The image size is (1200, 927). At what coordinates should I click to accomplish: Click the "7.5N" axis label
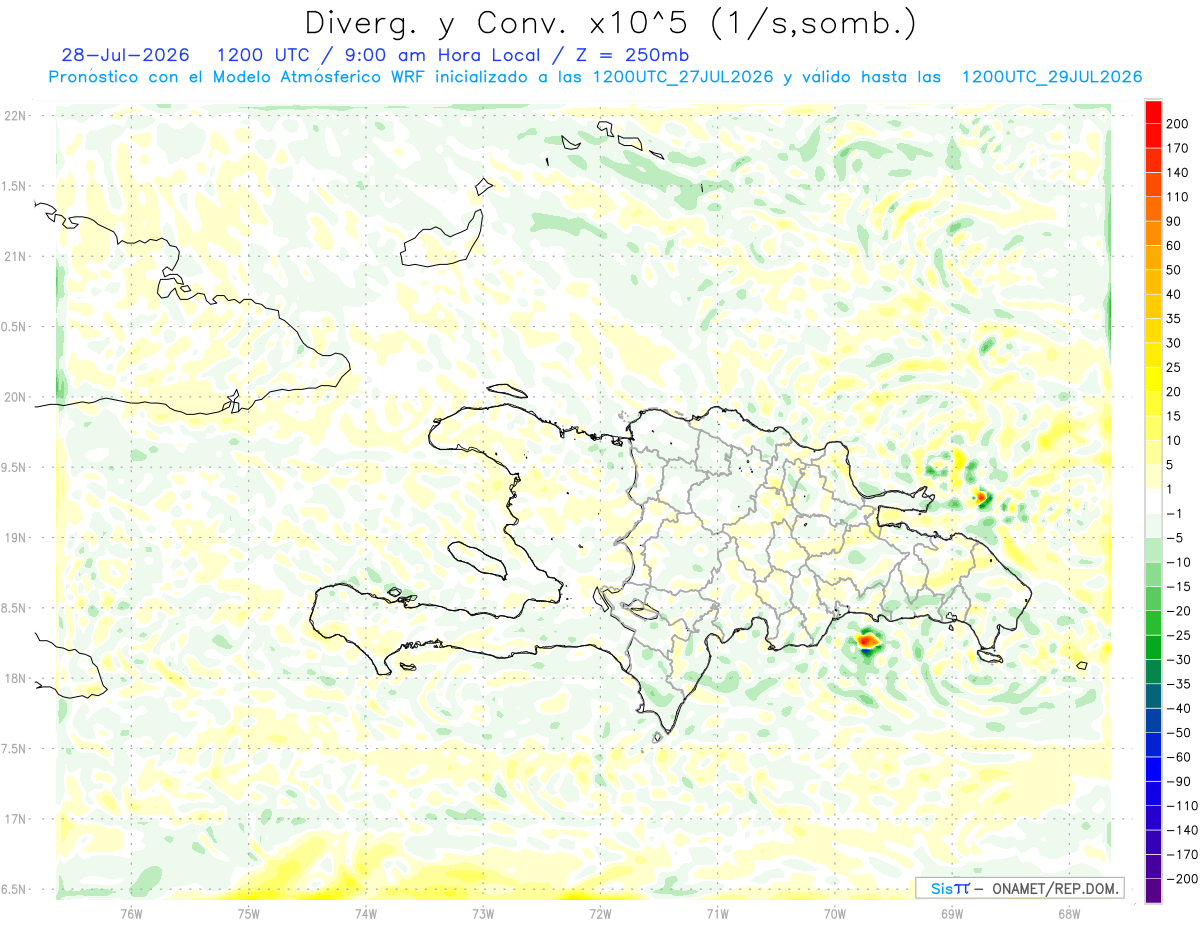pyautogui.click(x=15, y=748)
